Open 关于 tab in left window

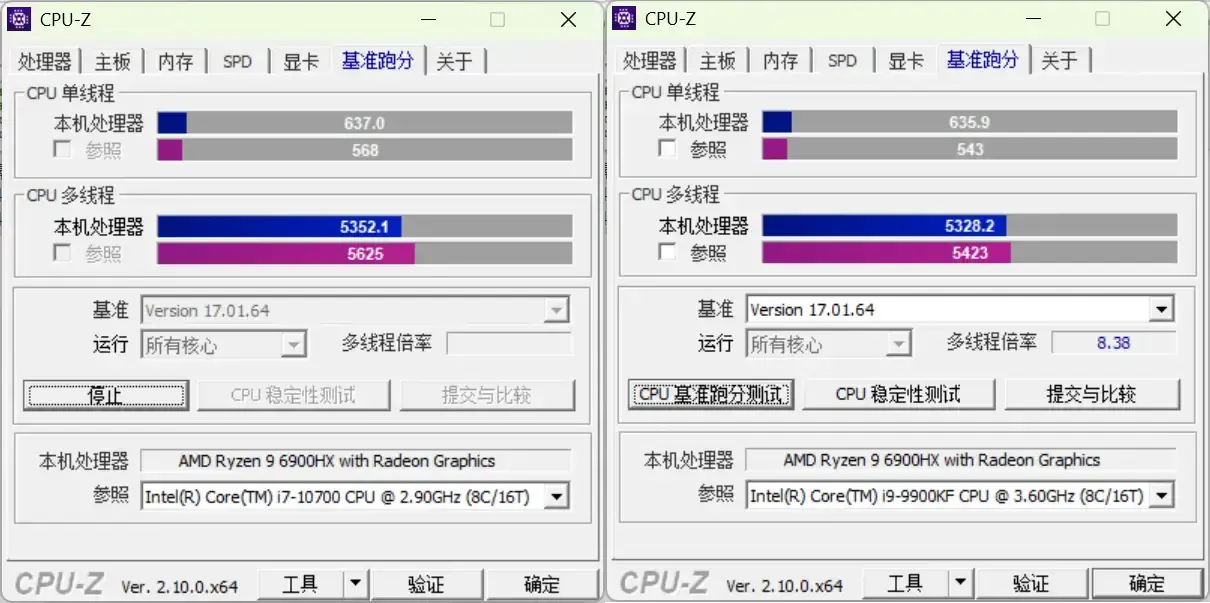coord(455,62)
